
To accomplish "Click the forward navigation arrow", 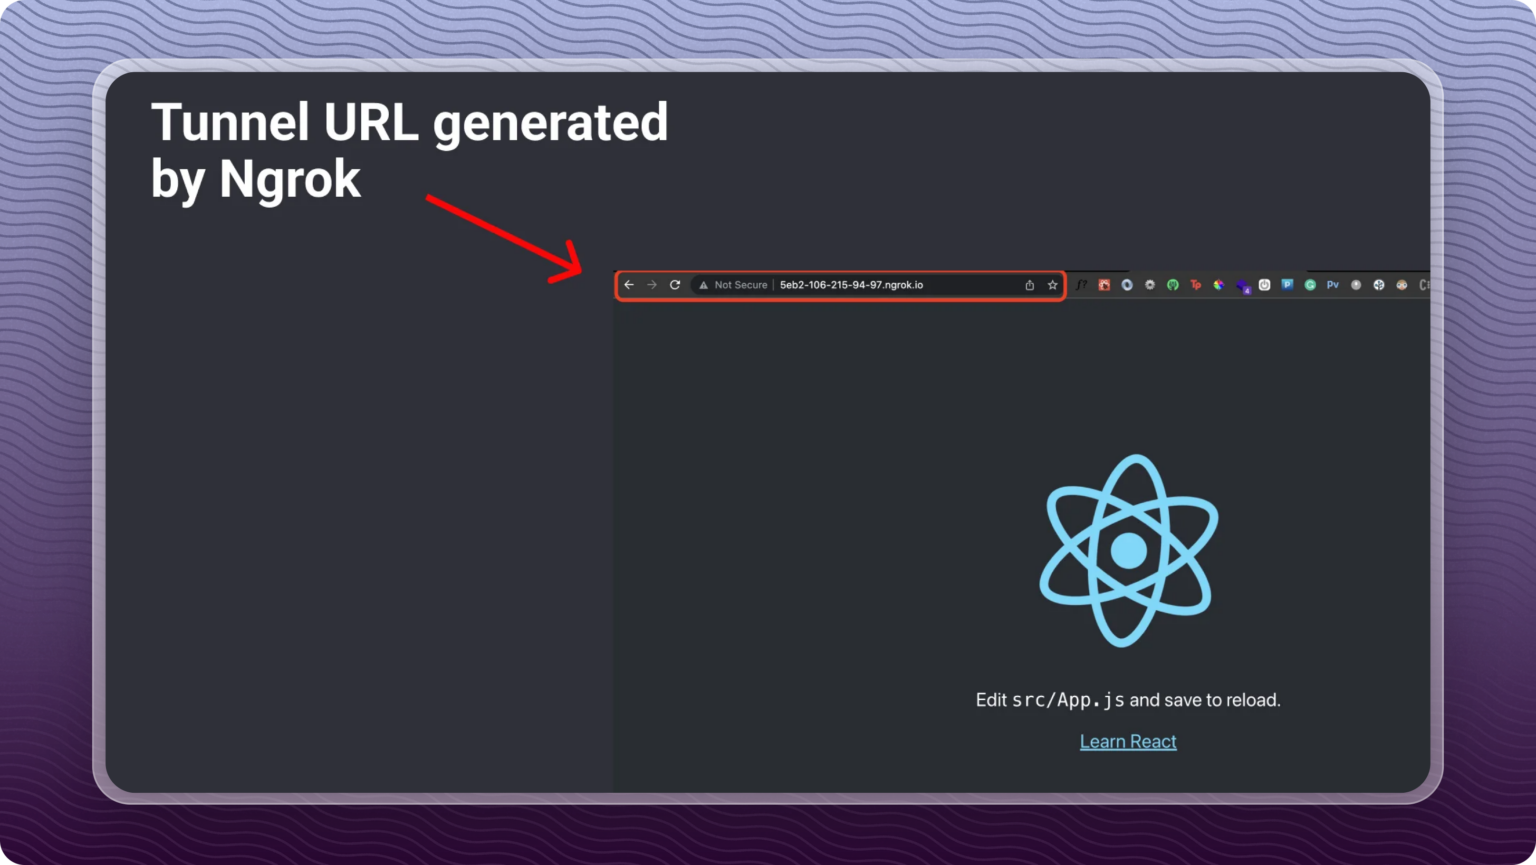I will [652, 285].
